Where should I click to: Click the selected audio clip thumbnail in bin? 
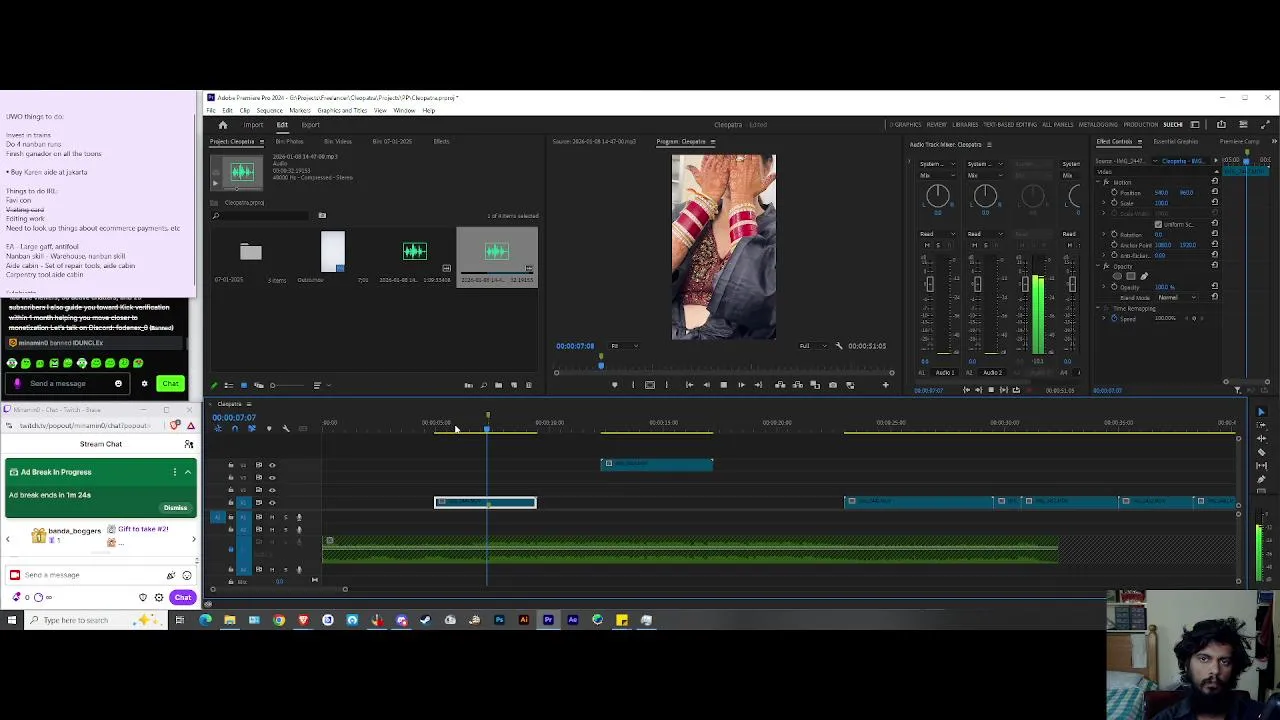pos(497,252)
